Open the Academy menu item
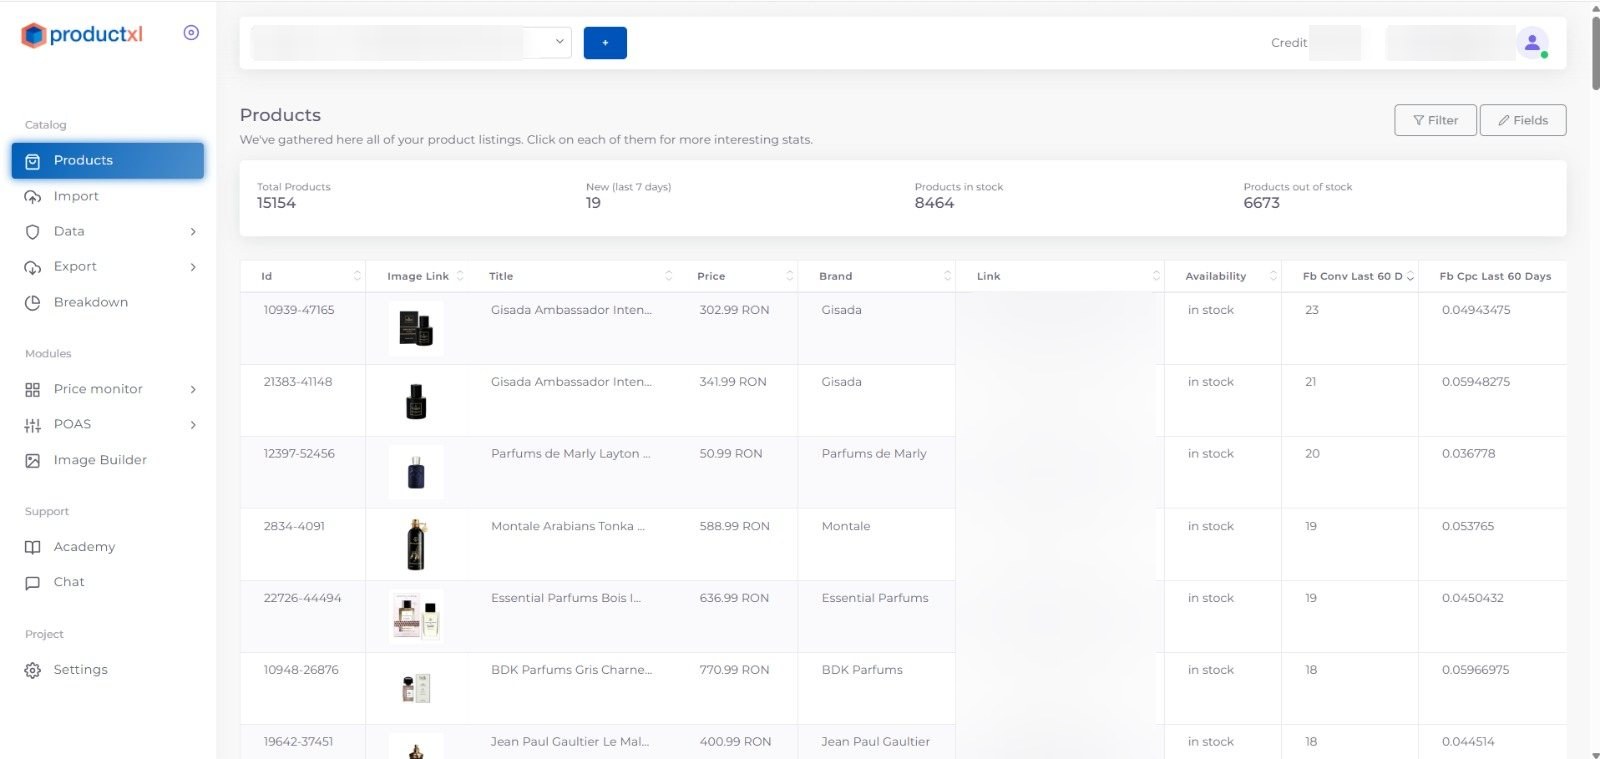Screen dimensions: 1600x759 click(108, 547)
